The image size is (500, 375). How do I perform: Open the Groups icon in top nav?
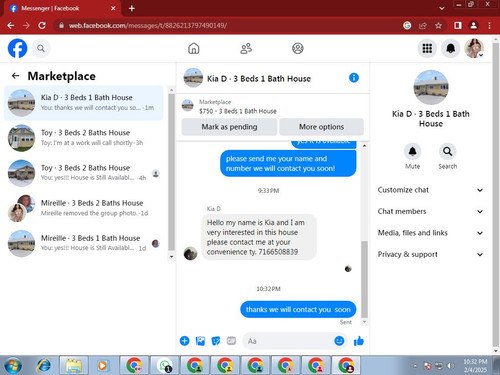[298, 49]
